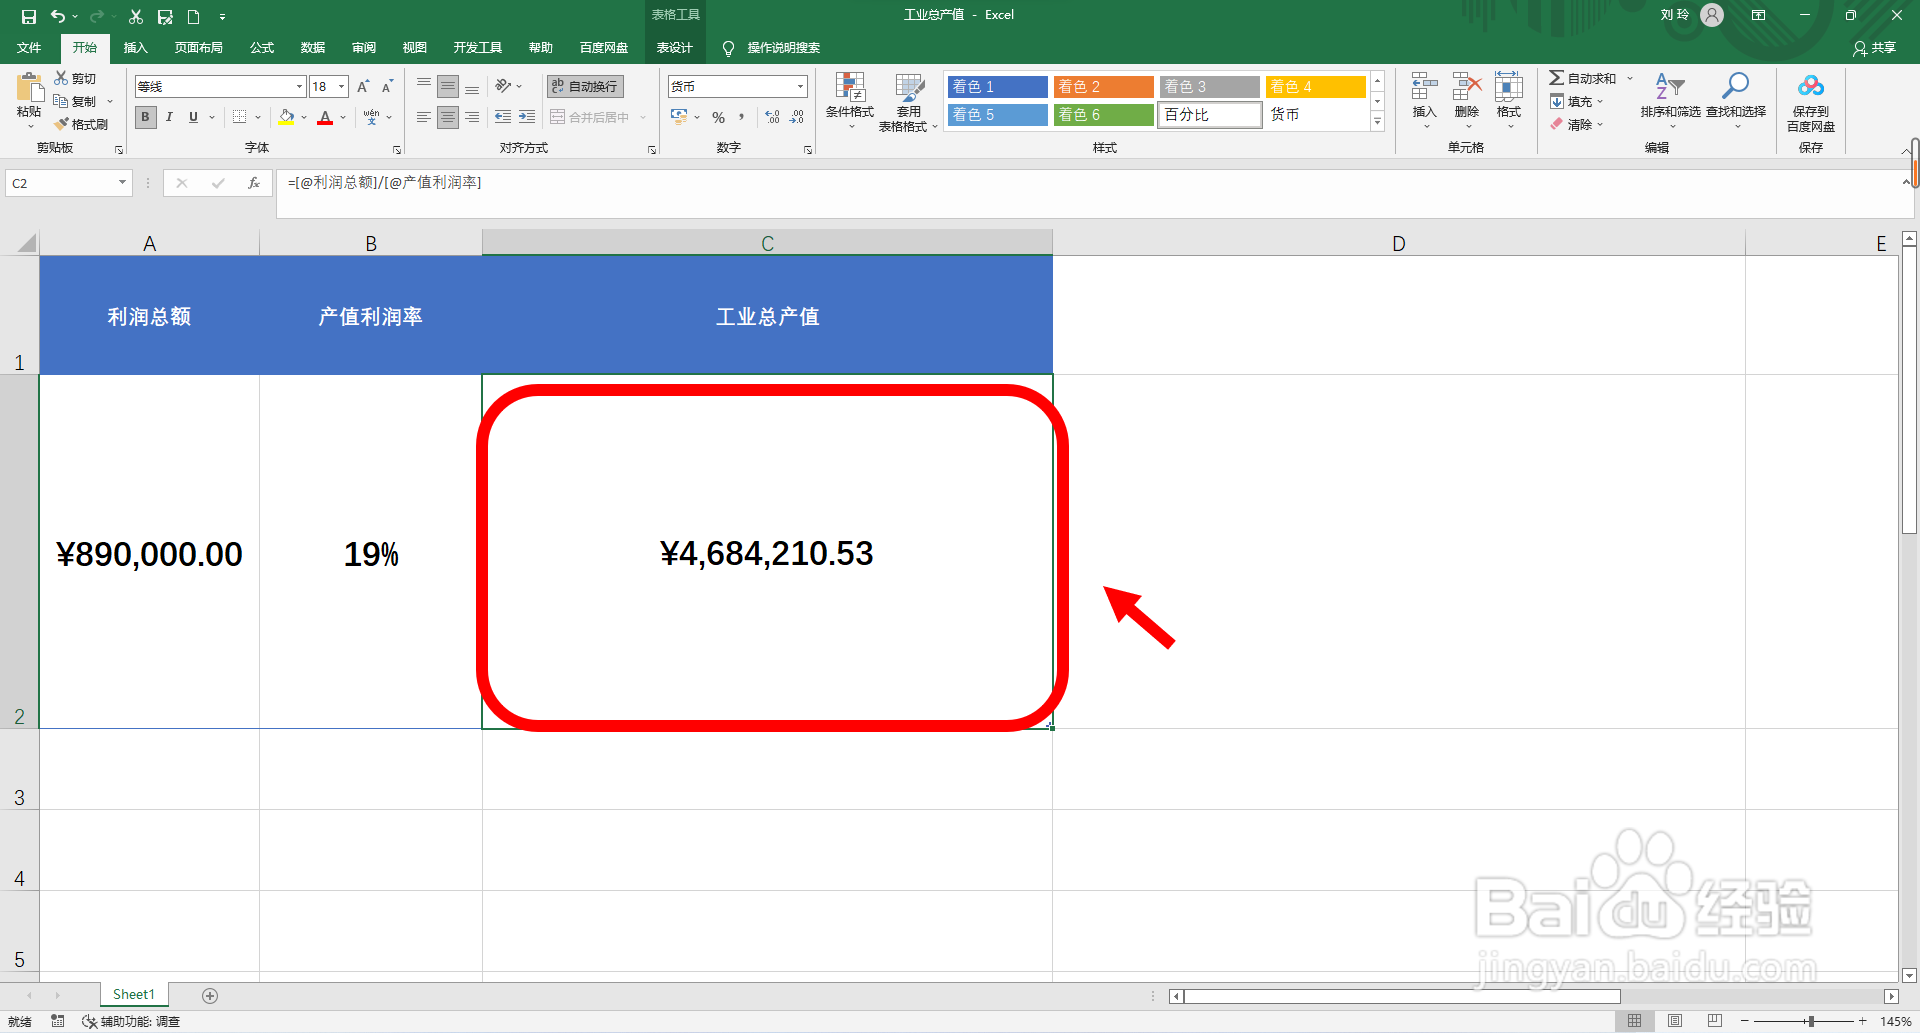
Task: Click the Insert Function fx icon
Action: coord(254,183)
